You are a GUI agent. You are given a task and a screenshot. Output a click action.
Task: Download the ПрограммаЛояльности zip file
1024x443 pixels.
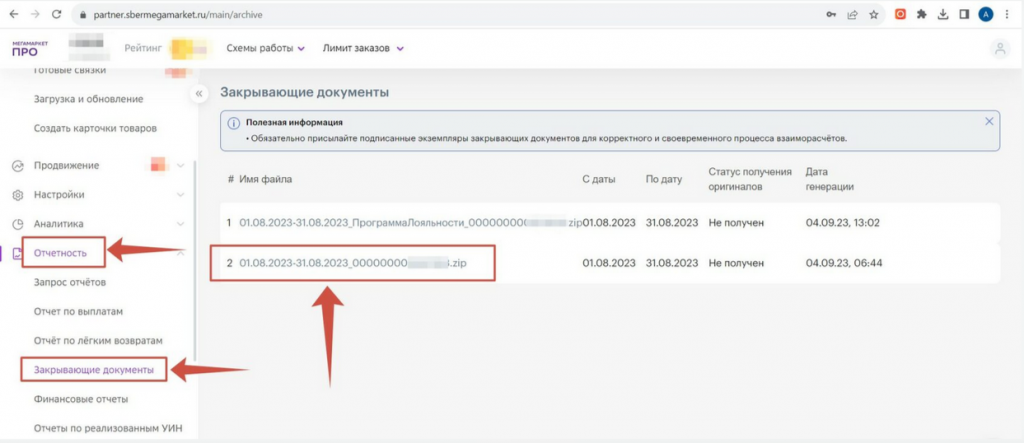(408, 222)
